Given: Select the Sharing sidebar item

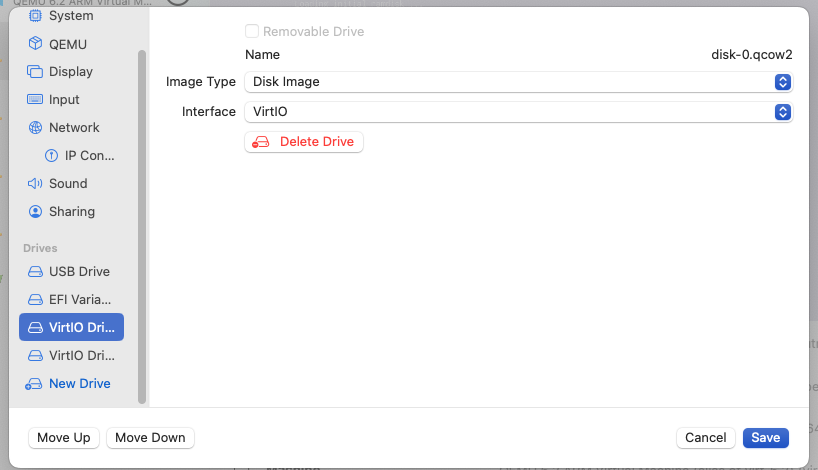Looking at the screenshot, I should tap(72, 211).
